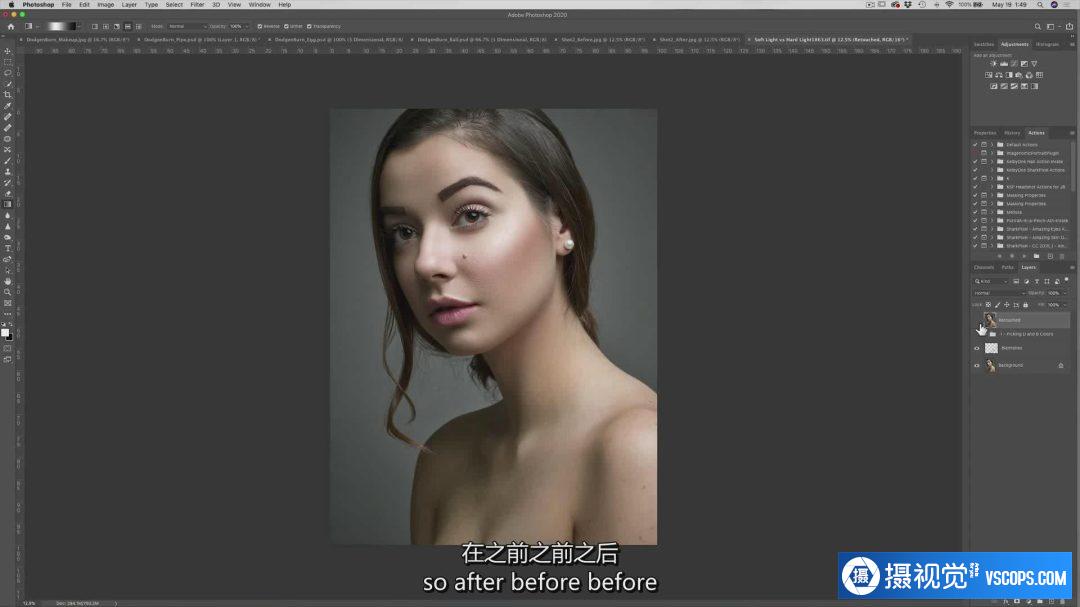Select the Blemishes layer thumbnail
This screenshot has height=607, width=1080.
(x=991, y=348)
